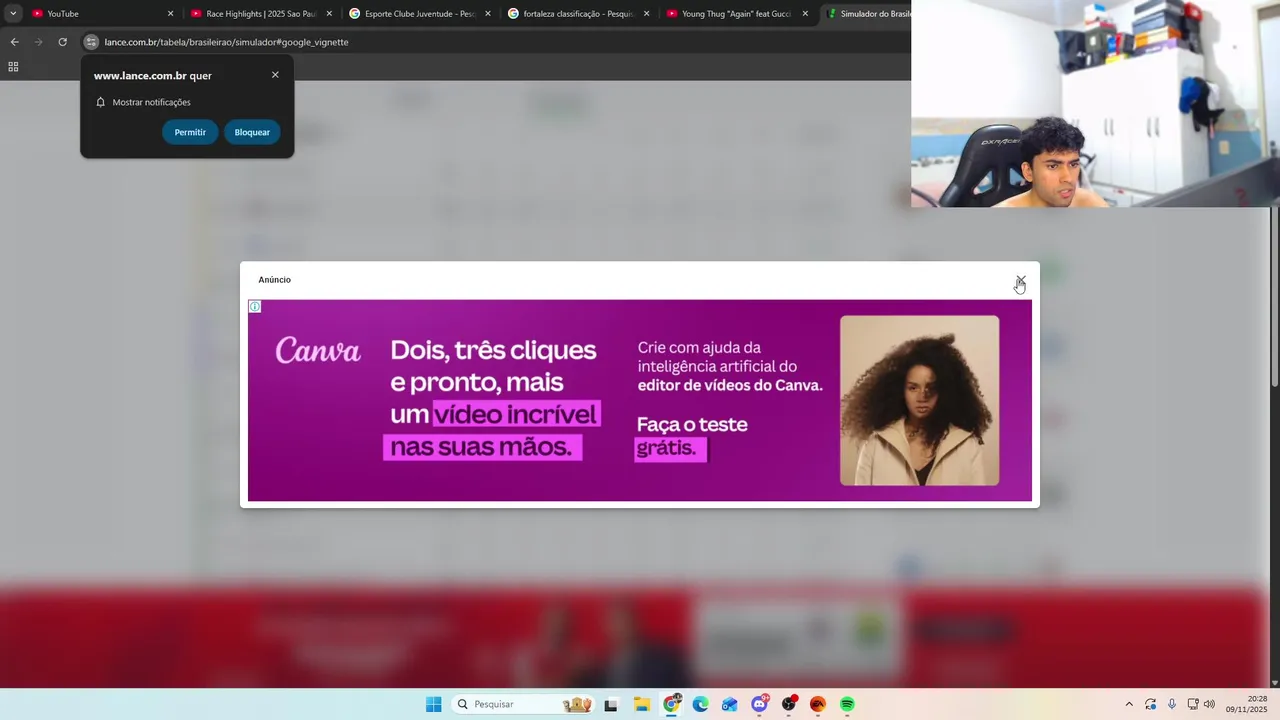1280x720 pixels.
Task: Open File Explorer from the taskbar
Action: pos(642,704)
